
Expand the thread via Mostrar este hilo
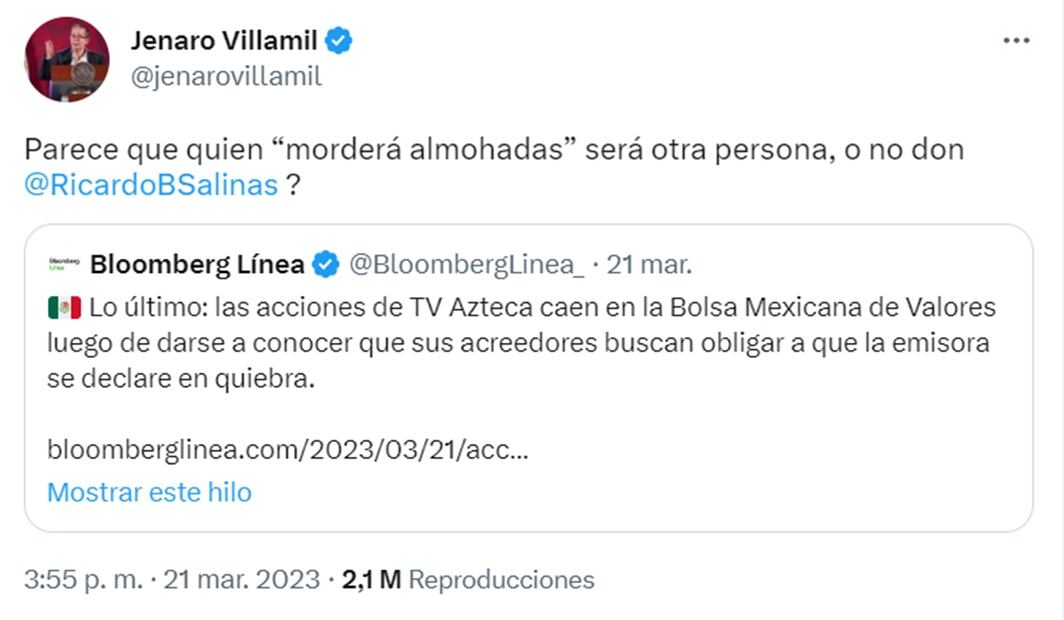(148, 492)
